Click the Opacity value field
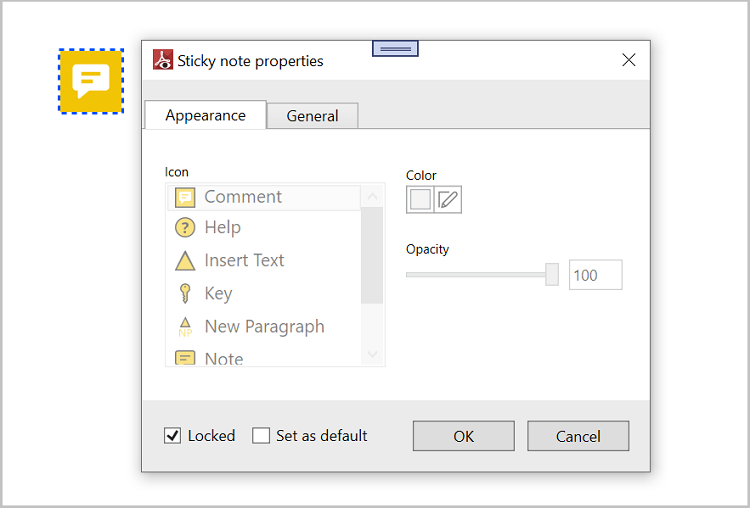The image size is (750, 508). click(x=595, y=275)
